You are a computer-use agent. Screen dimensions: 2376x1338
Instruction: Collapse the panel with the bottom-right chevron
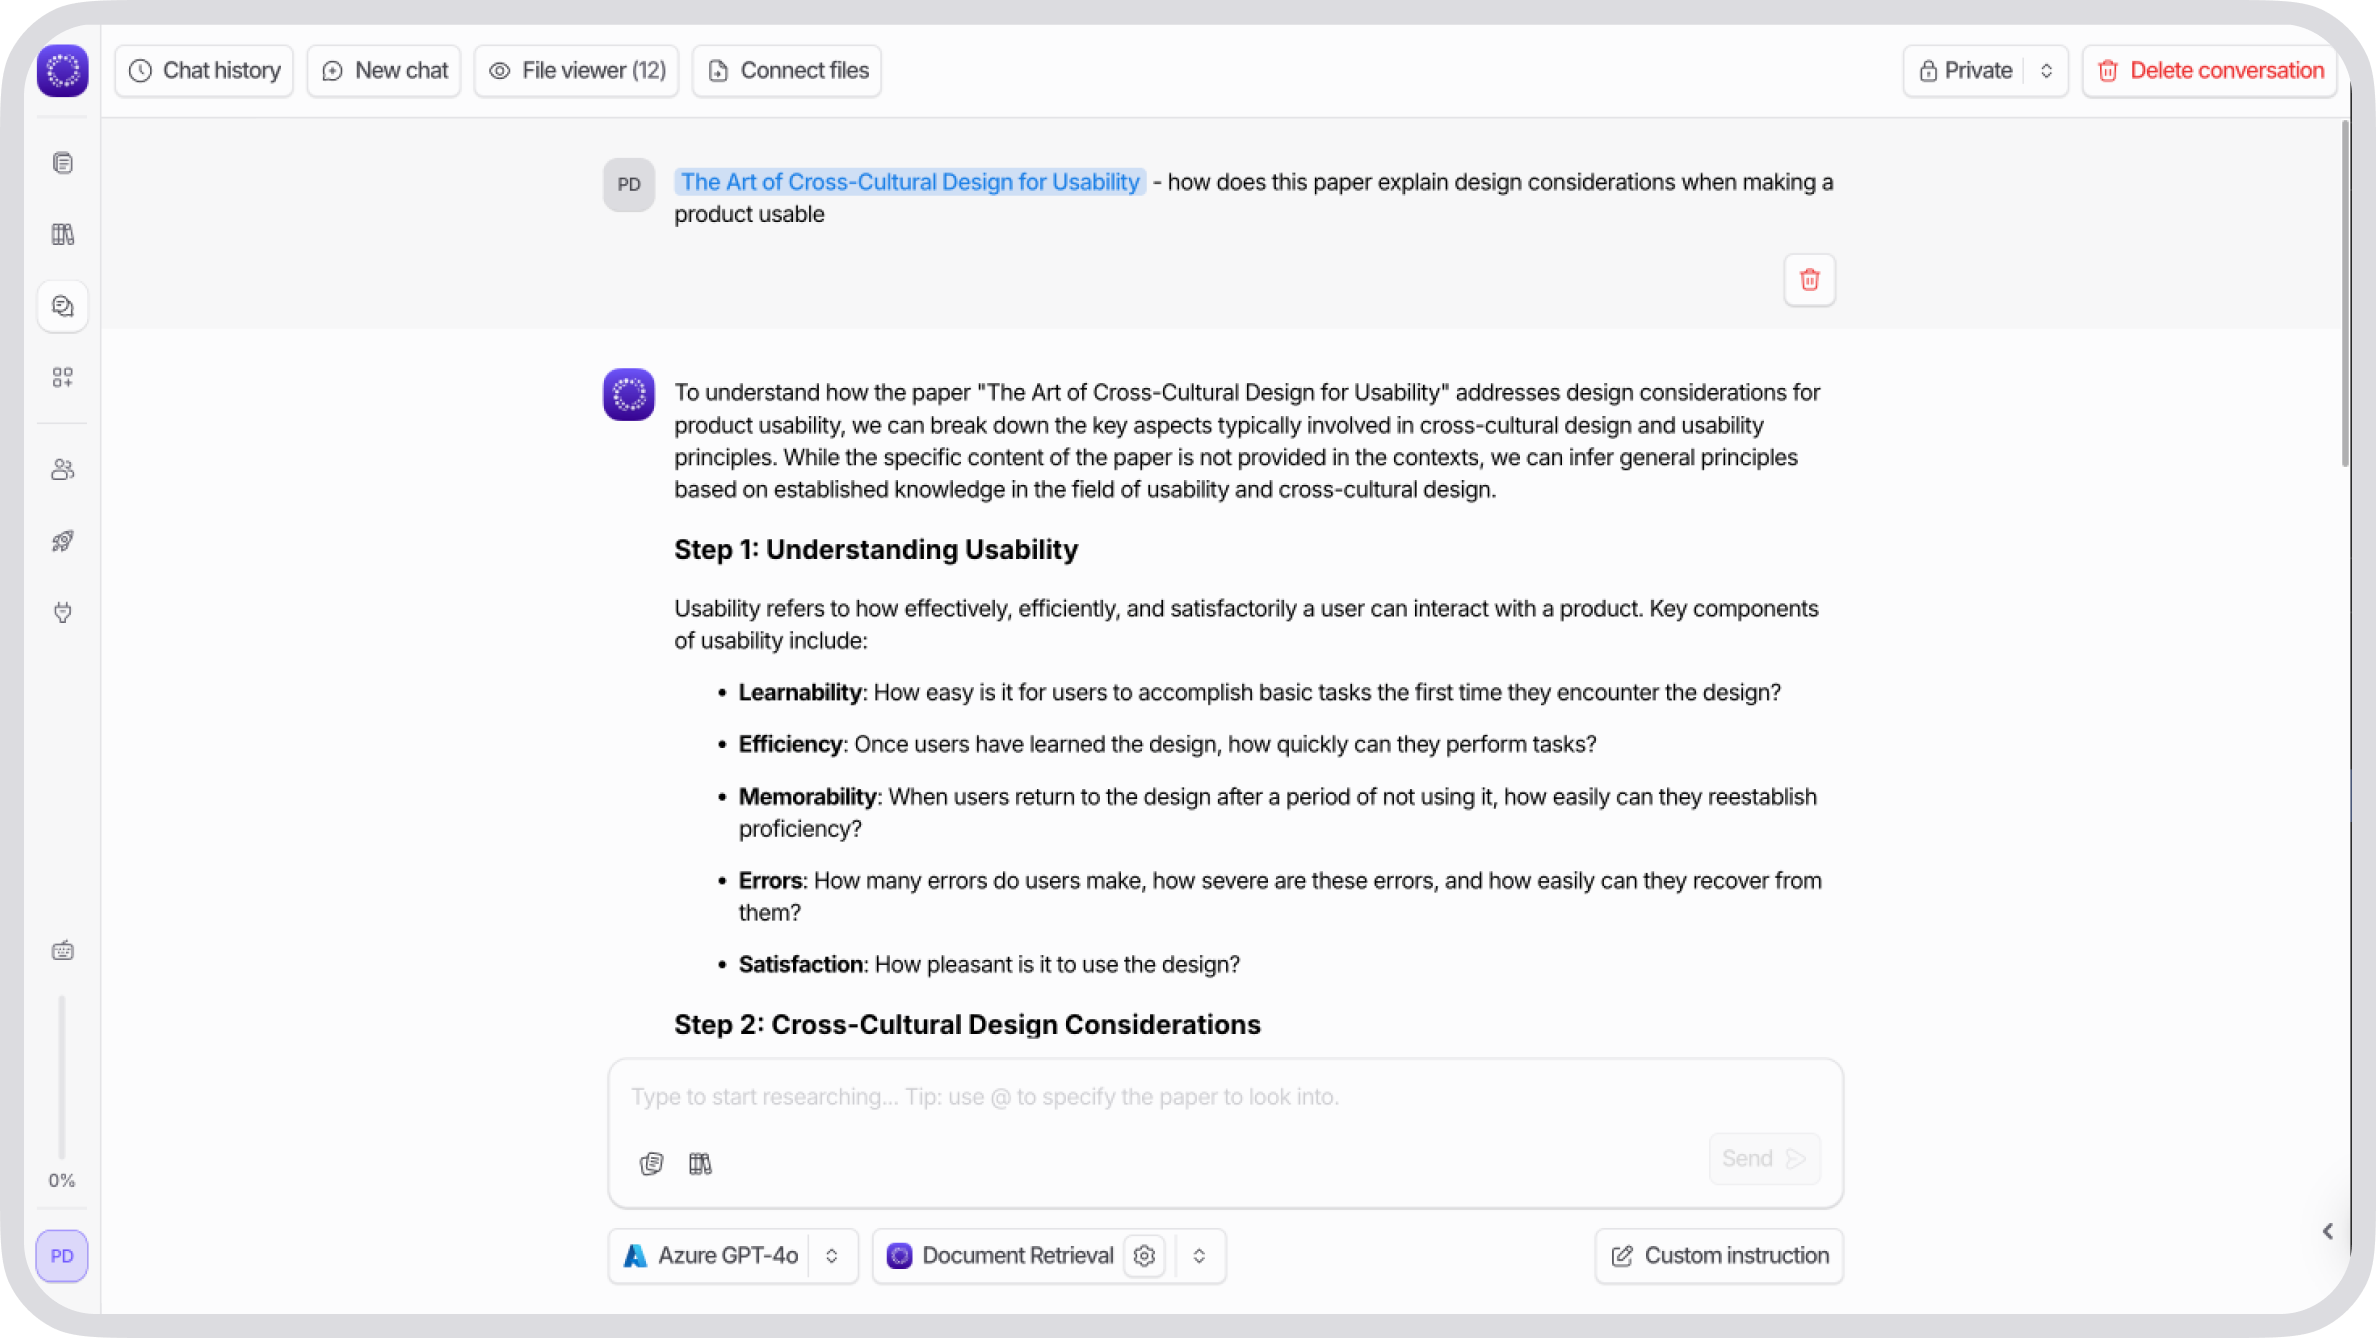pyautogui.click(x=2327, y=1231)
